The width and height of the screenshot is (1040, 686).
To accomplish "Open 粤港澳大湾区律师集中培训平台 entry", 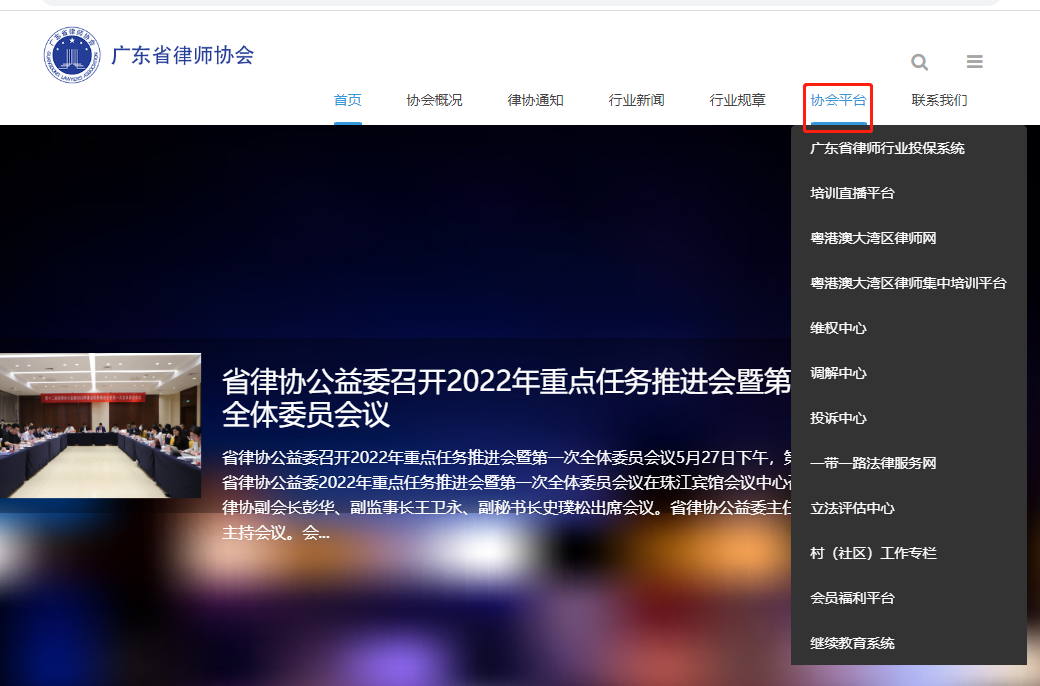I will [x=908, y=283].
